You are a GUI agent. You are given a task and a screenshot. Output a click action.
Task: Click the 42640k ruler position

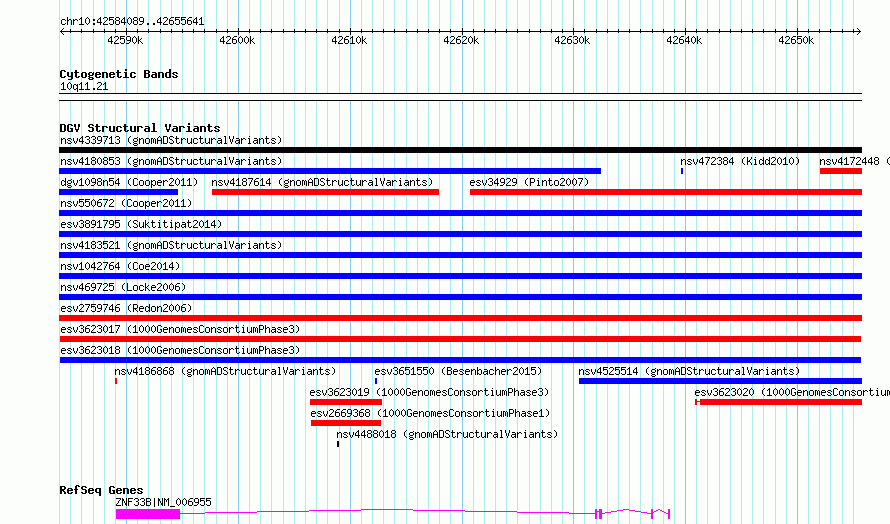(684, 40)
